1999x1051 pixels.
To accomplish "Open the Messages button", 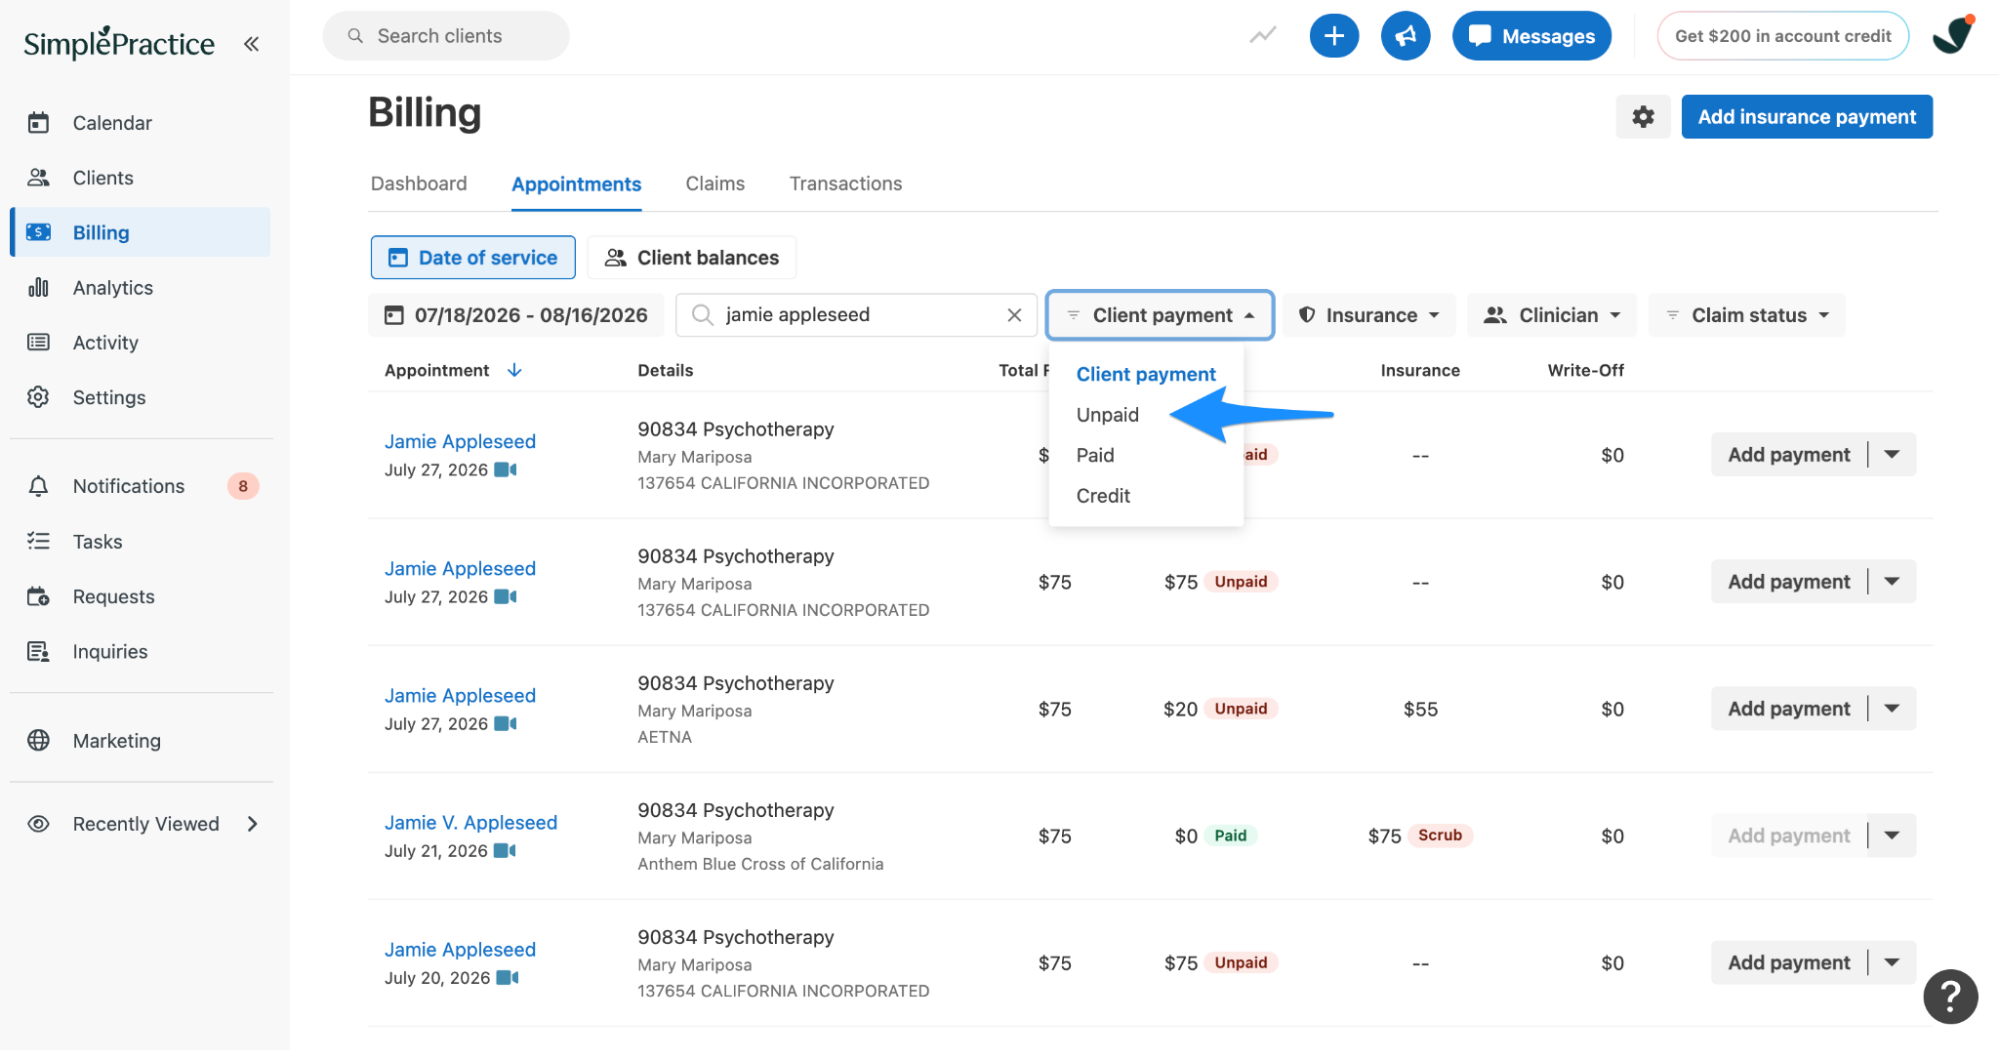I will point(1532,36).
